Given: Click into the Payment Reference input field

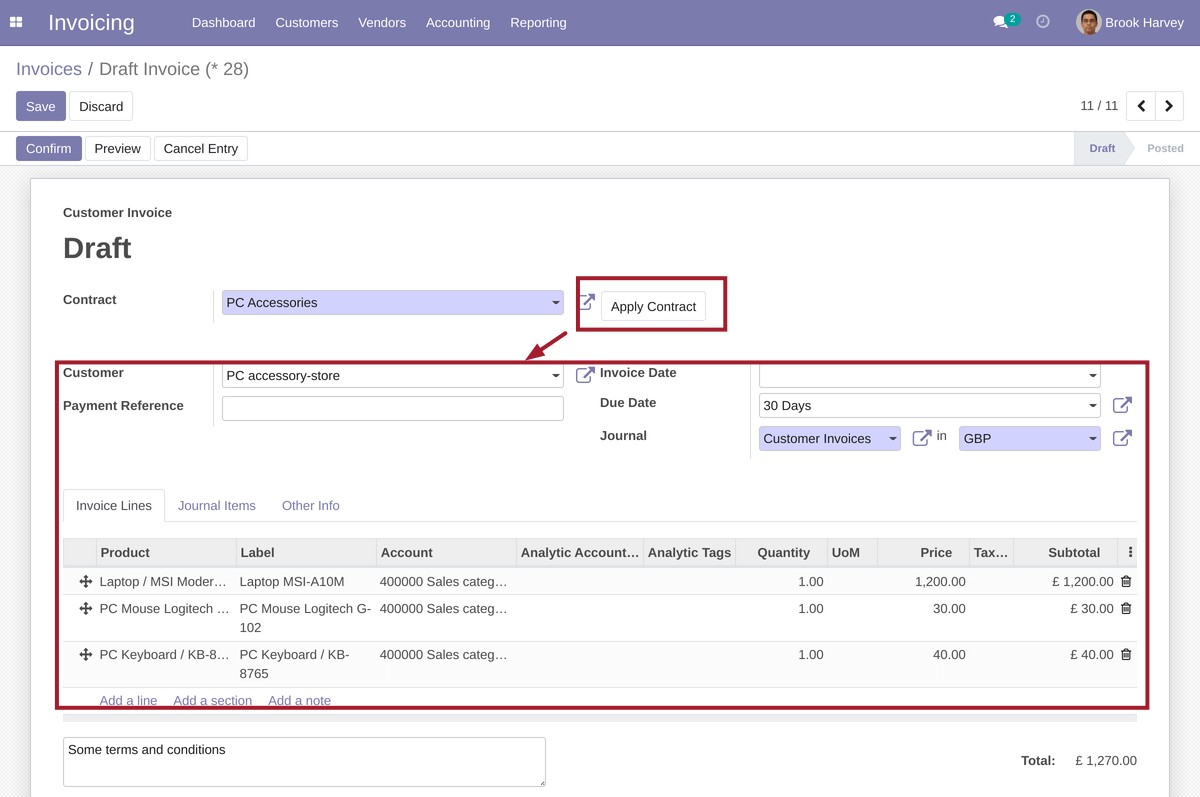Looking at the screenshot, I should click(x=392, y=408).
